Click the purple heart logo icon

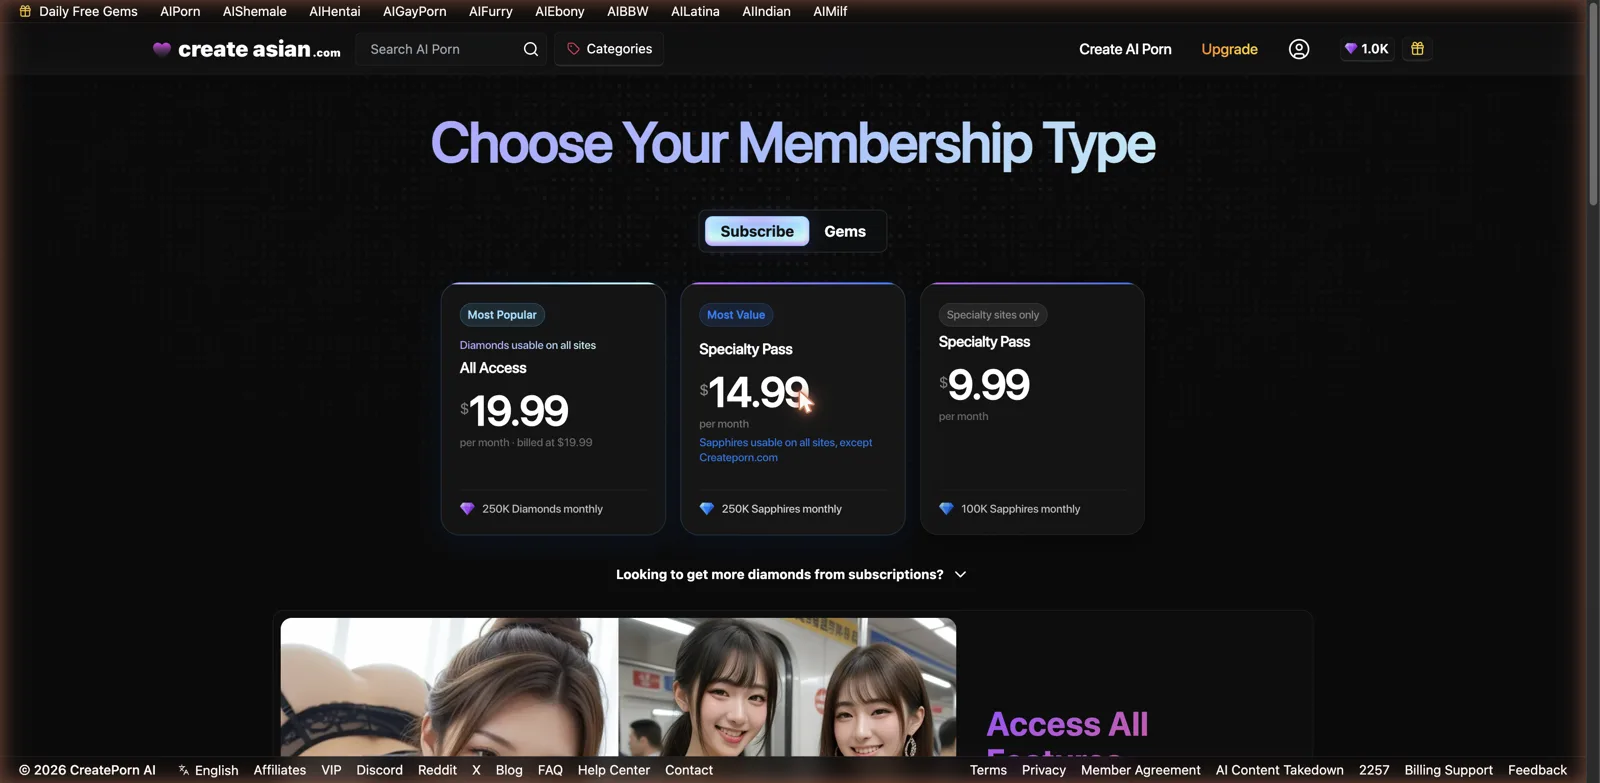pyautogui.click(x=162, y=49)
